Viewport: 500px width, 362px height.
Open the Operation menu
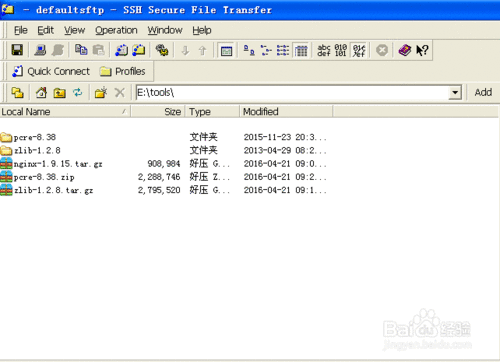tap(116, 30)
